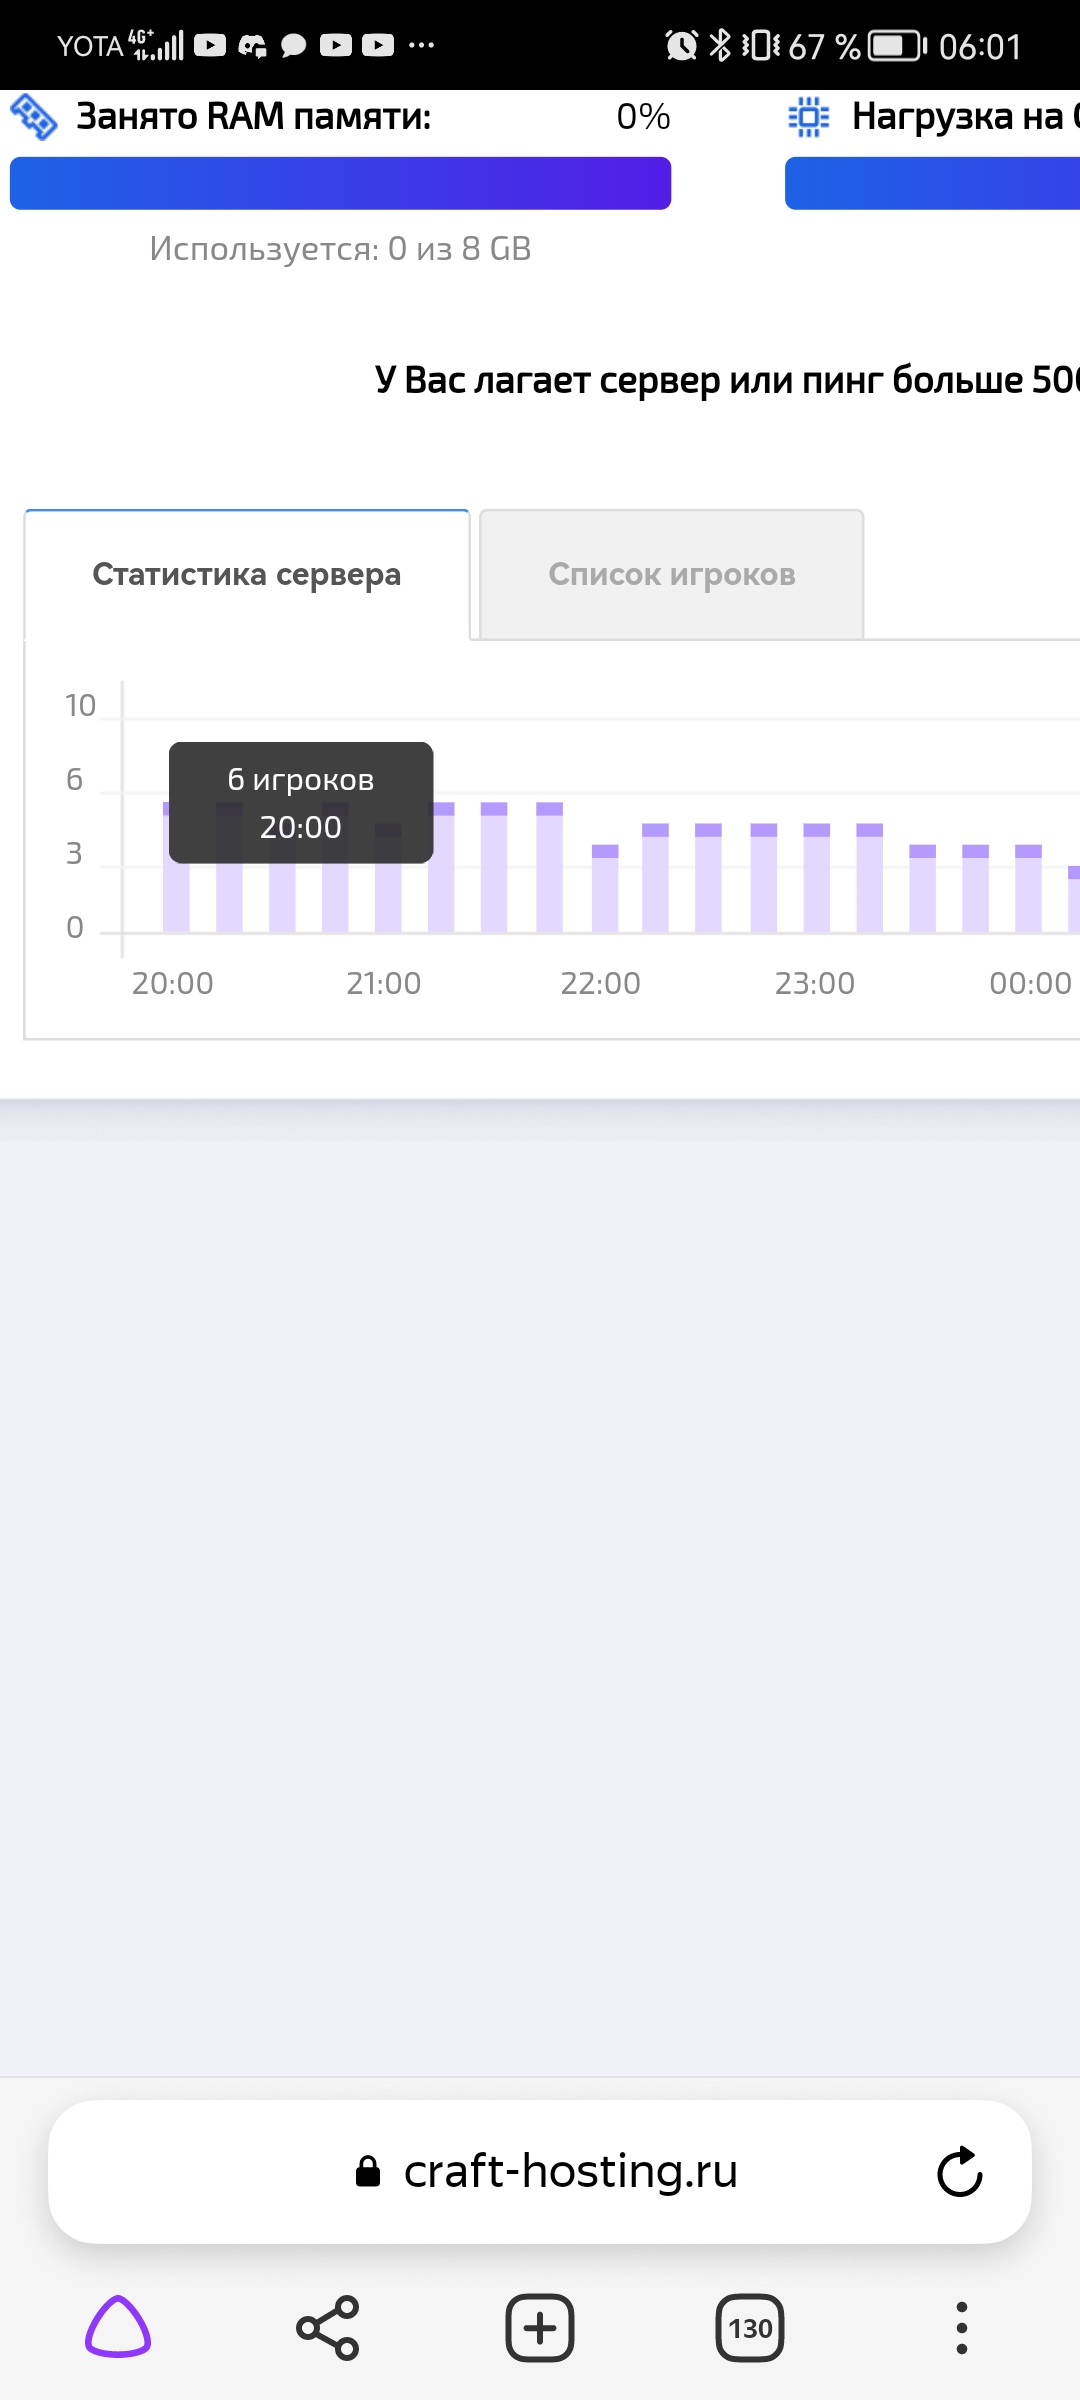The image size is (1080, 2400).
Task: Tap the CPU load processor icon
Action: [808, 117]
